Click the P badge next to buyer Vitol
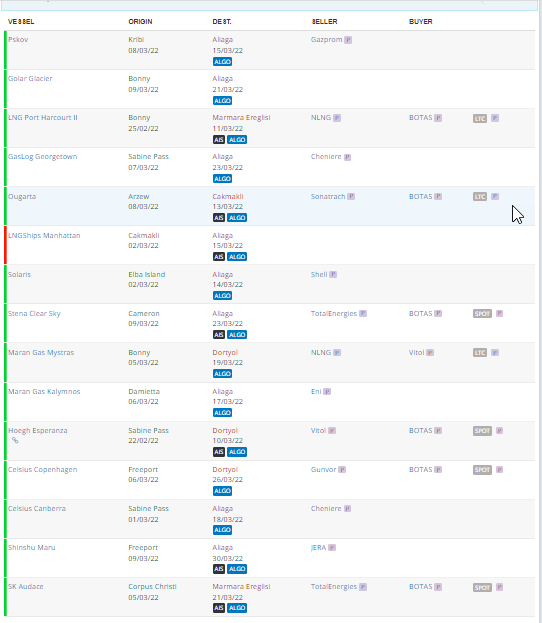 point(430,353)
